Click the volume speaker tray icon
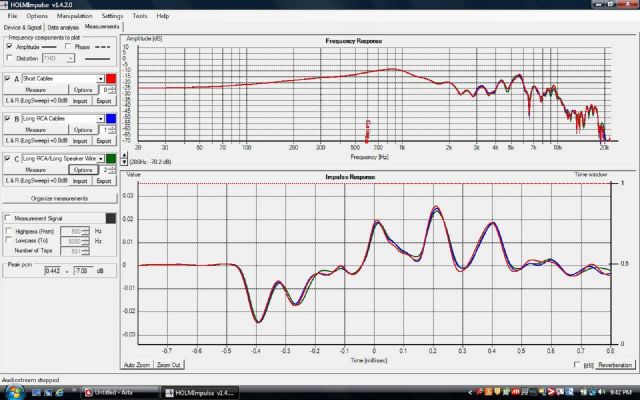 (x=602, y=392)
